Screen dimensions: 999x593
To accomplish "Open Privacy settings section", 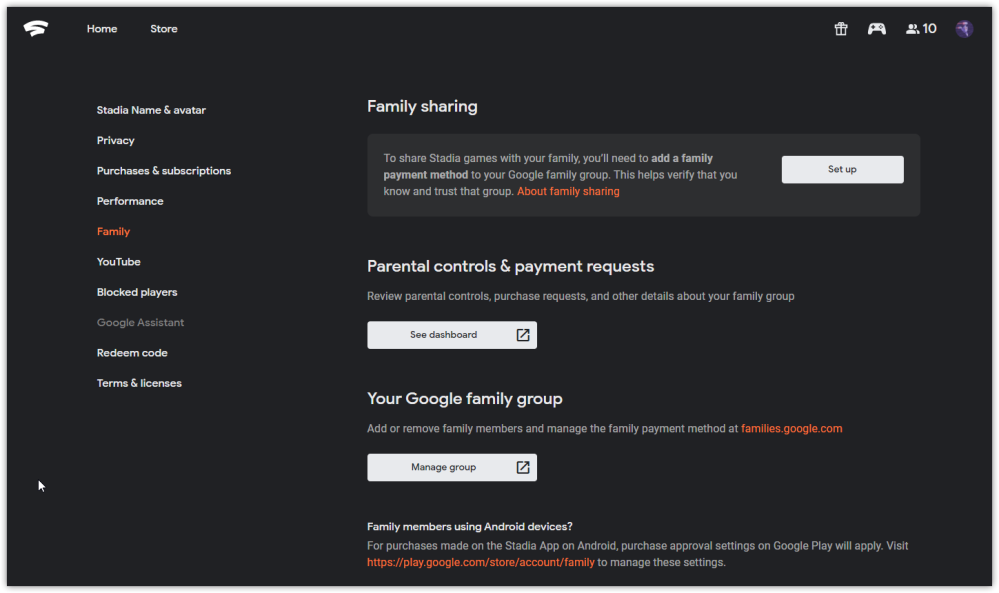I will coord(116,141).
